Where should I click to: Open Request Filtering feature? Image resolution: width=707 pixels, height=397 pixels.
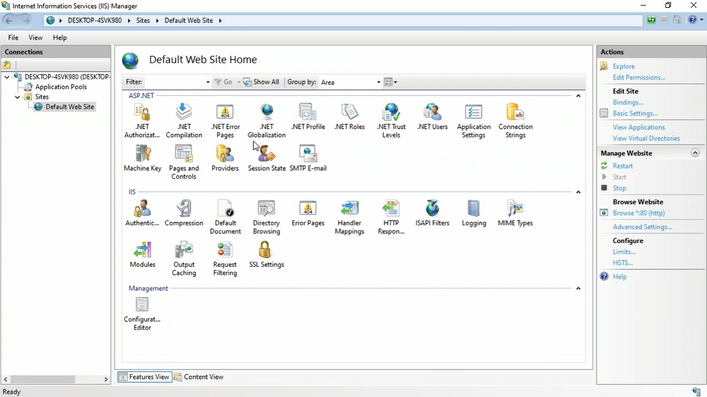tap(225, 259)
